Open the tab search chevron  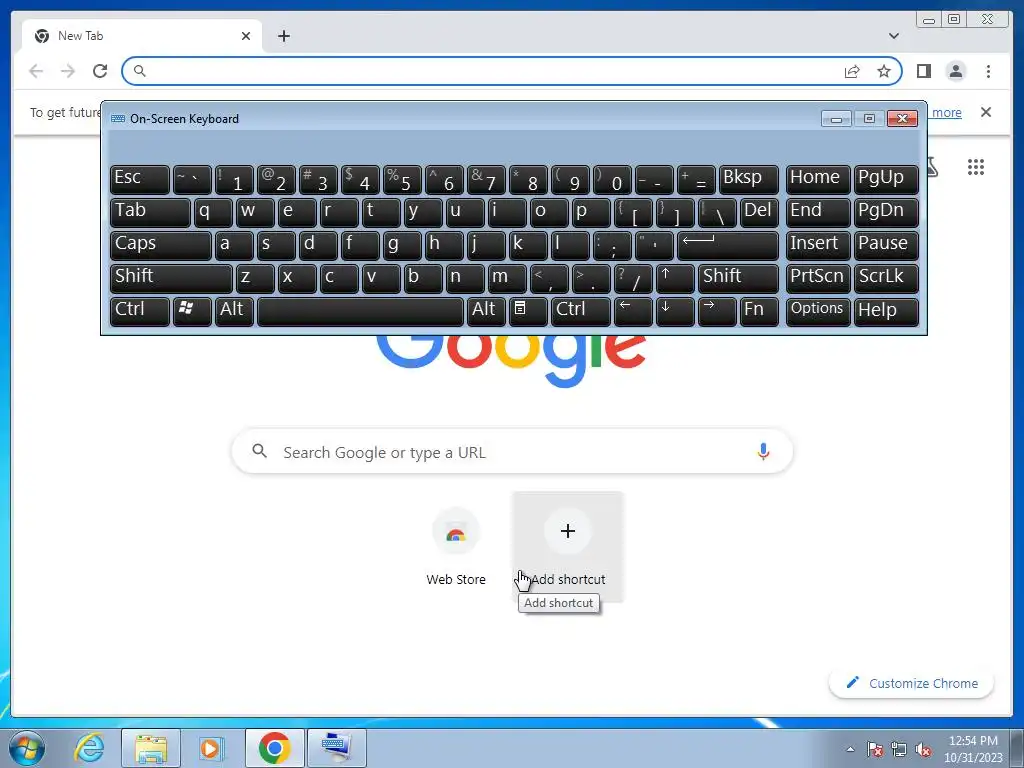pyautogui.click(x=894, y=36)
